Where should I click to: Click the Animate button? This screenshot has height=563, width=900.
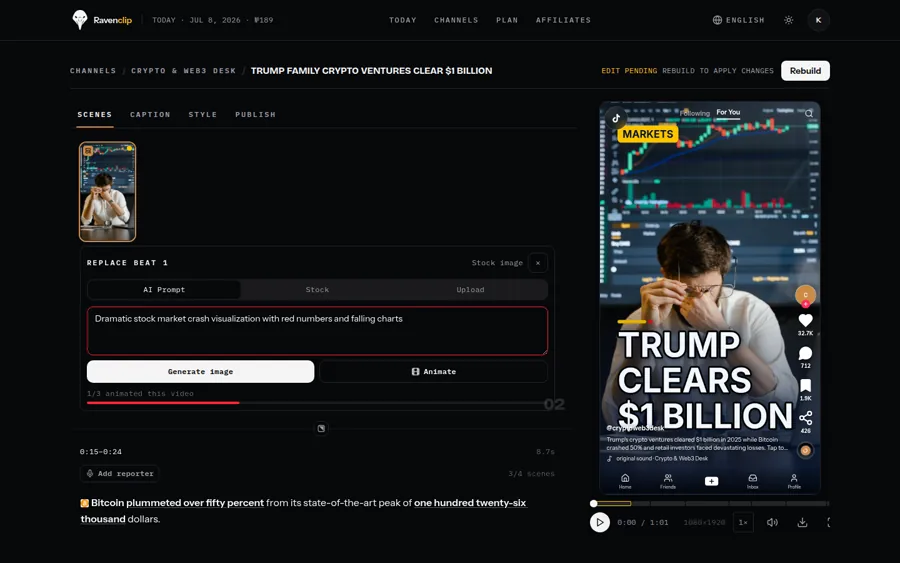coord(433,371)
